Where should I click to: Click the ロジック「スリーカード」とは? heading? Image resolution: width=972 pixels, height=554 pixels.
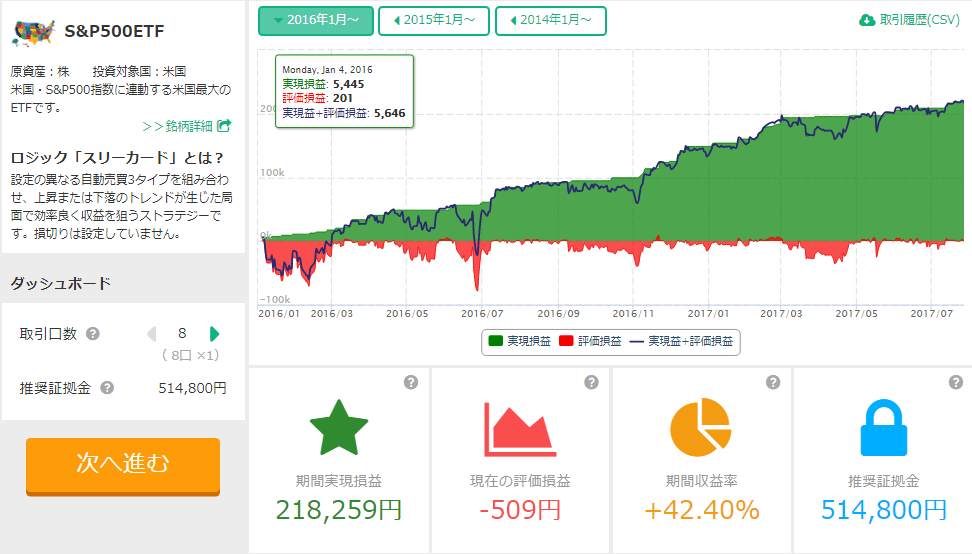click(117, 157)
